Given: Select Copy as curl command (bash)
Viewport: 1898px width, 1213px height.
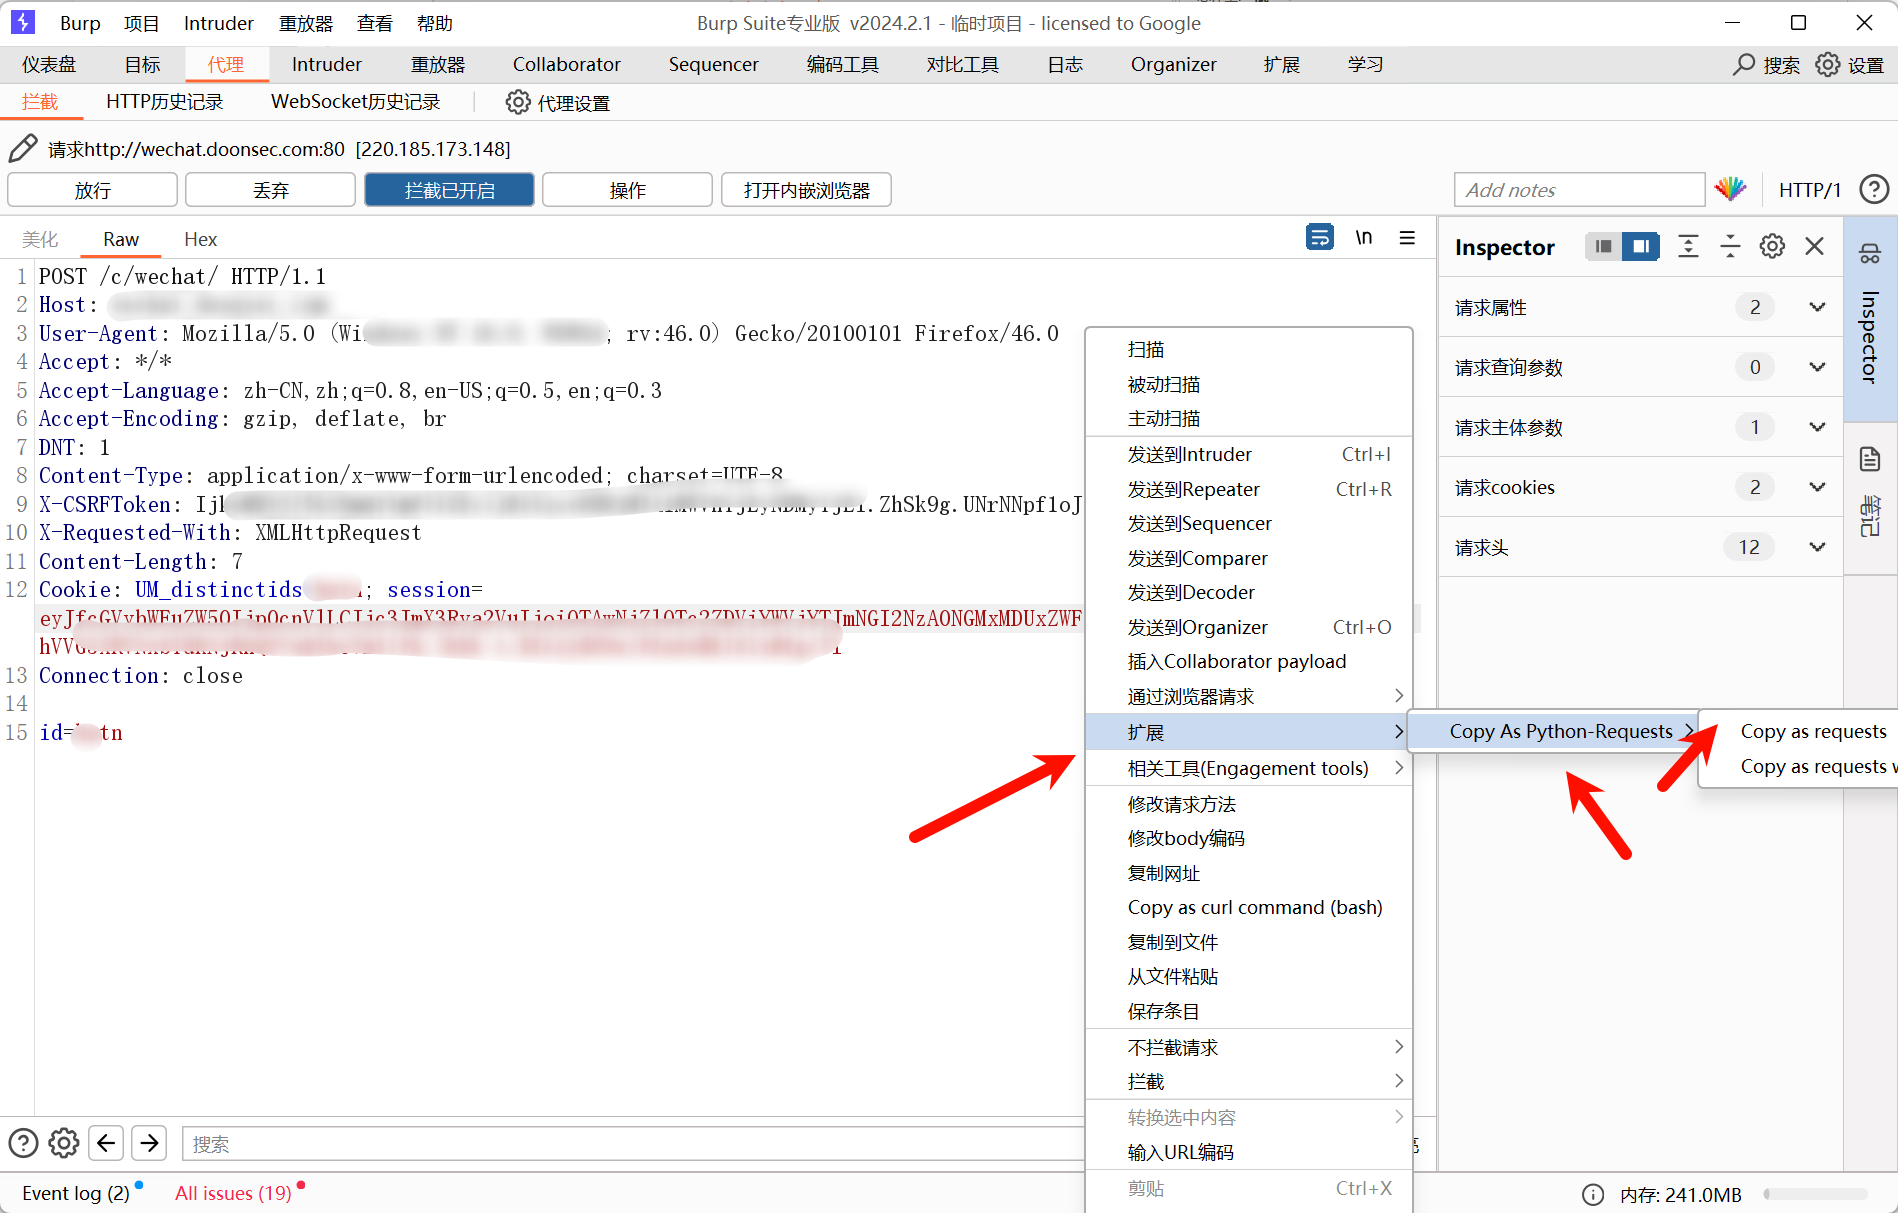Looking at the screenshot, I should click(x=1249, y=907).
